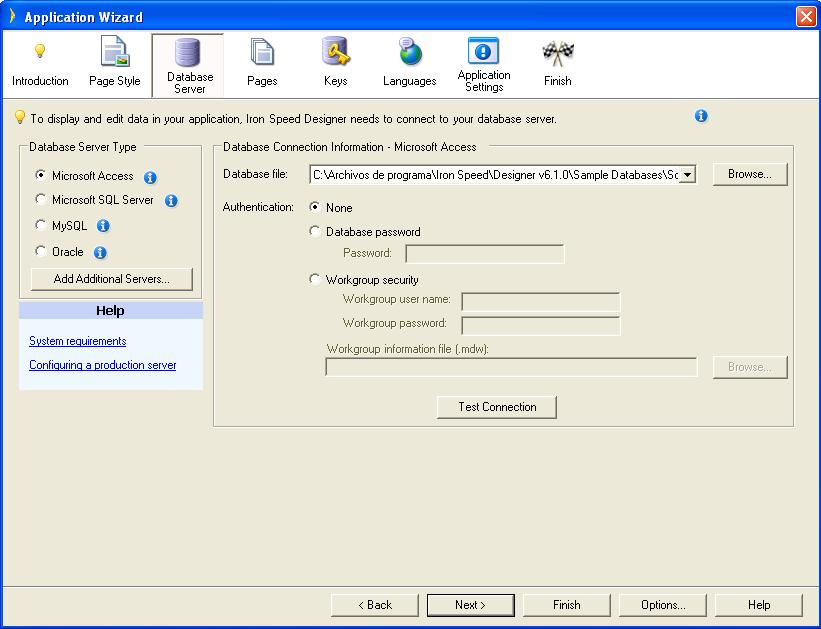Choose MySQL as database server type
Screen dimensions: 821x629
40,225
